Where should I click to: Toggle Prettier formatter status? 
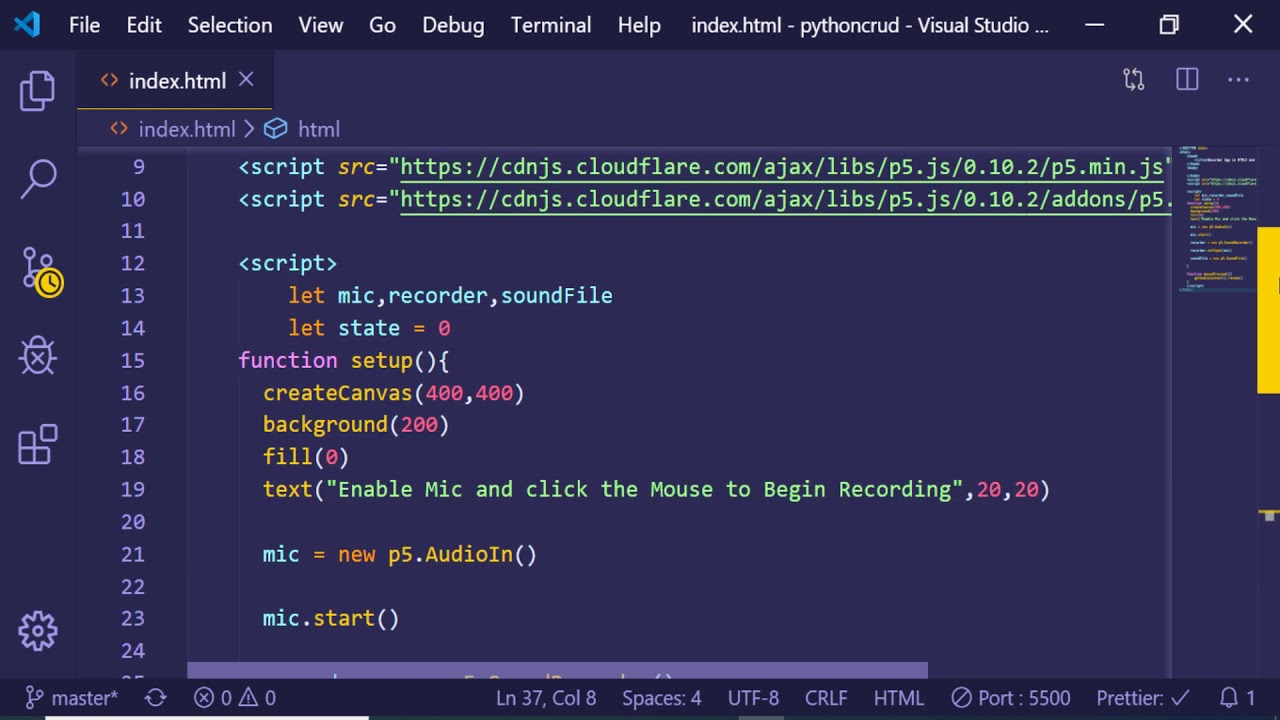[x=1142, y=698]
